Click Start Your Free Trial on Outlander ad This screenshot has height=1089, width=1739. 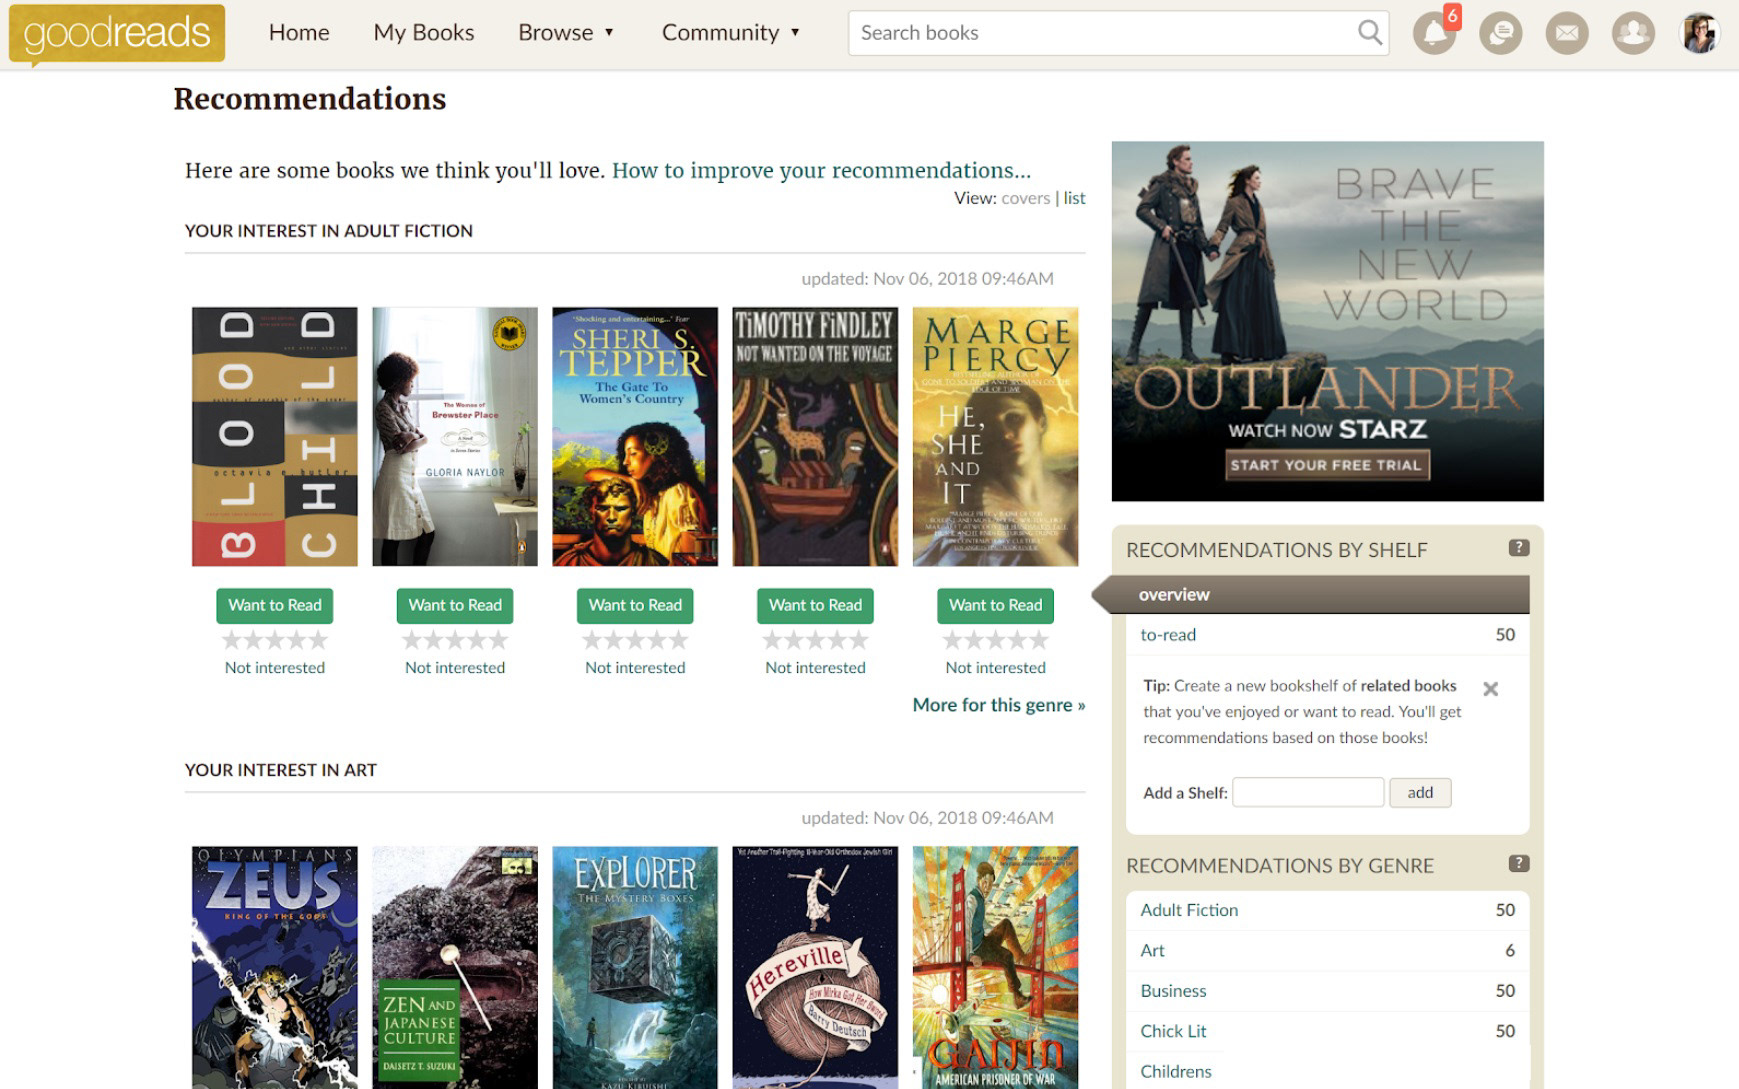coord(1327,465)
